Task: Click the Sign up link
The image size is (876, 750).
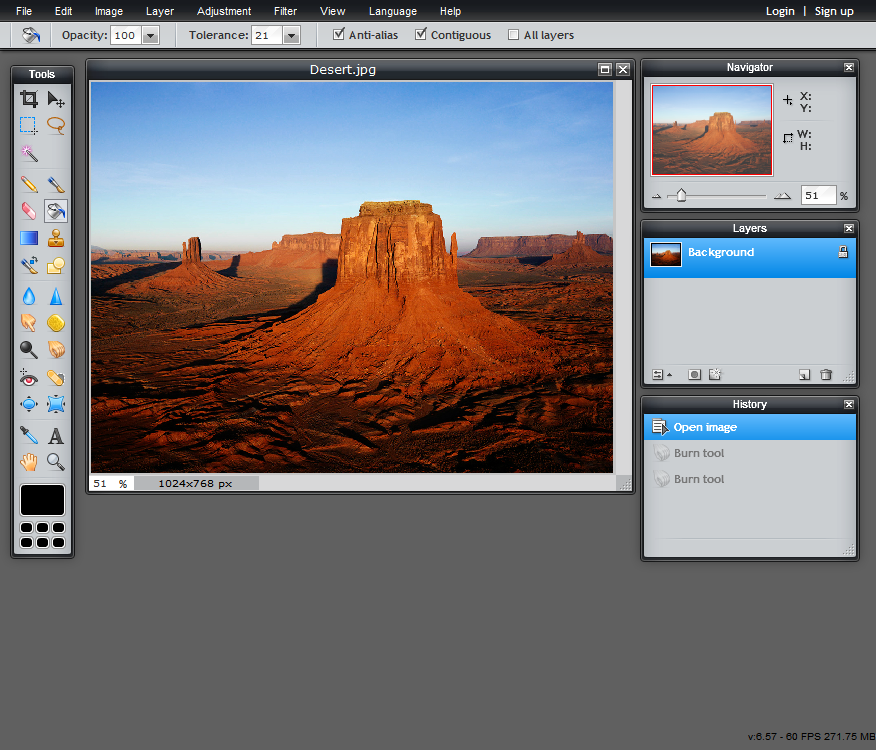Action: [833, 11]
